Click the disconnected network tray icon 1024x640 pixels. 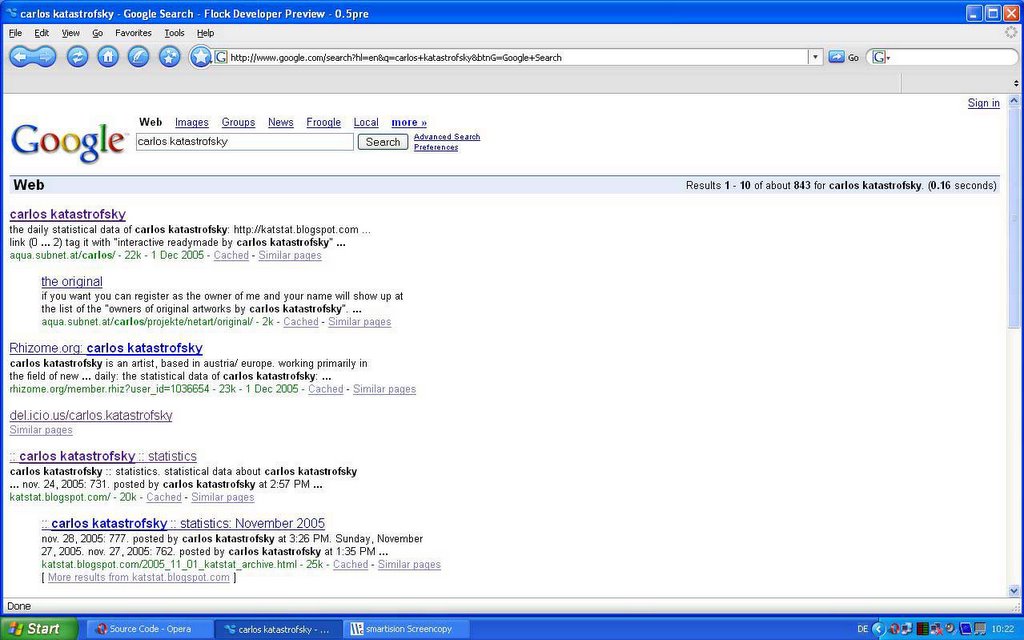click(936, 629)
